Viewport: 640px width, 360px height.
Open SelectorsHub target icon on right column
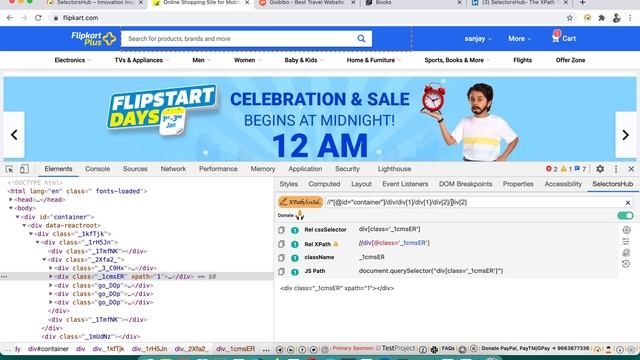(x=626, y=230)
